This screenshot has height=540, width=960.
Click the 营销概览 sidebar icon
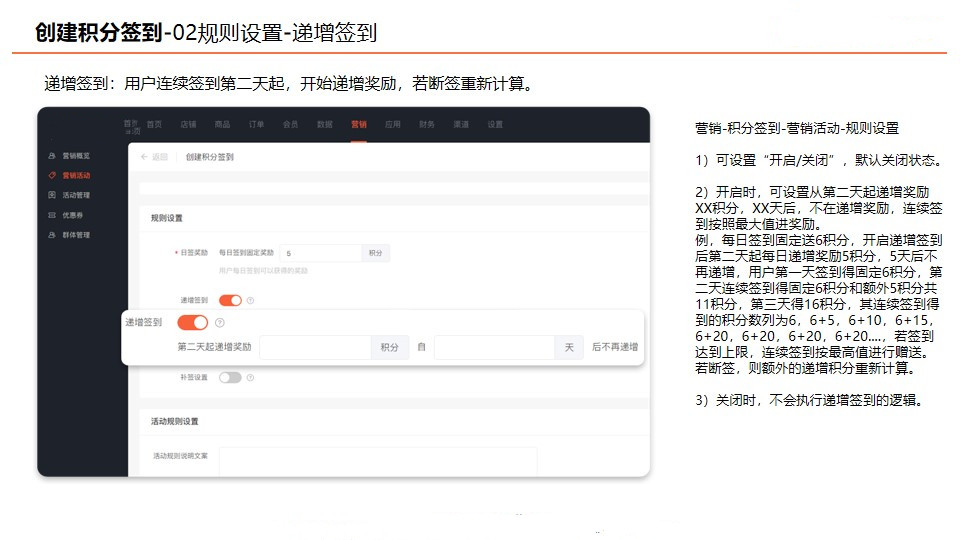coord(52,156)
